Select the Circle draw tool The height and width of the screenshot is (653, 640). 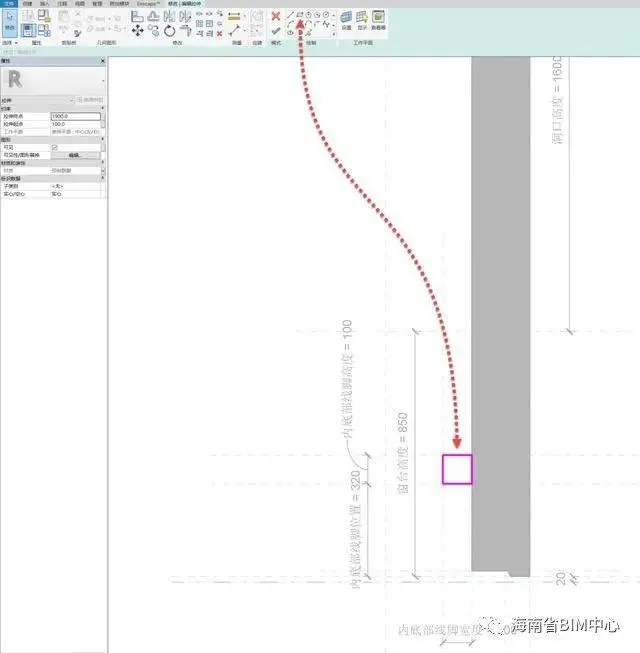326,15
